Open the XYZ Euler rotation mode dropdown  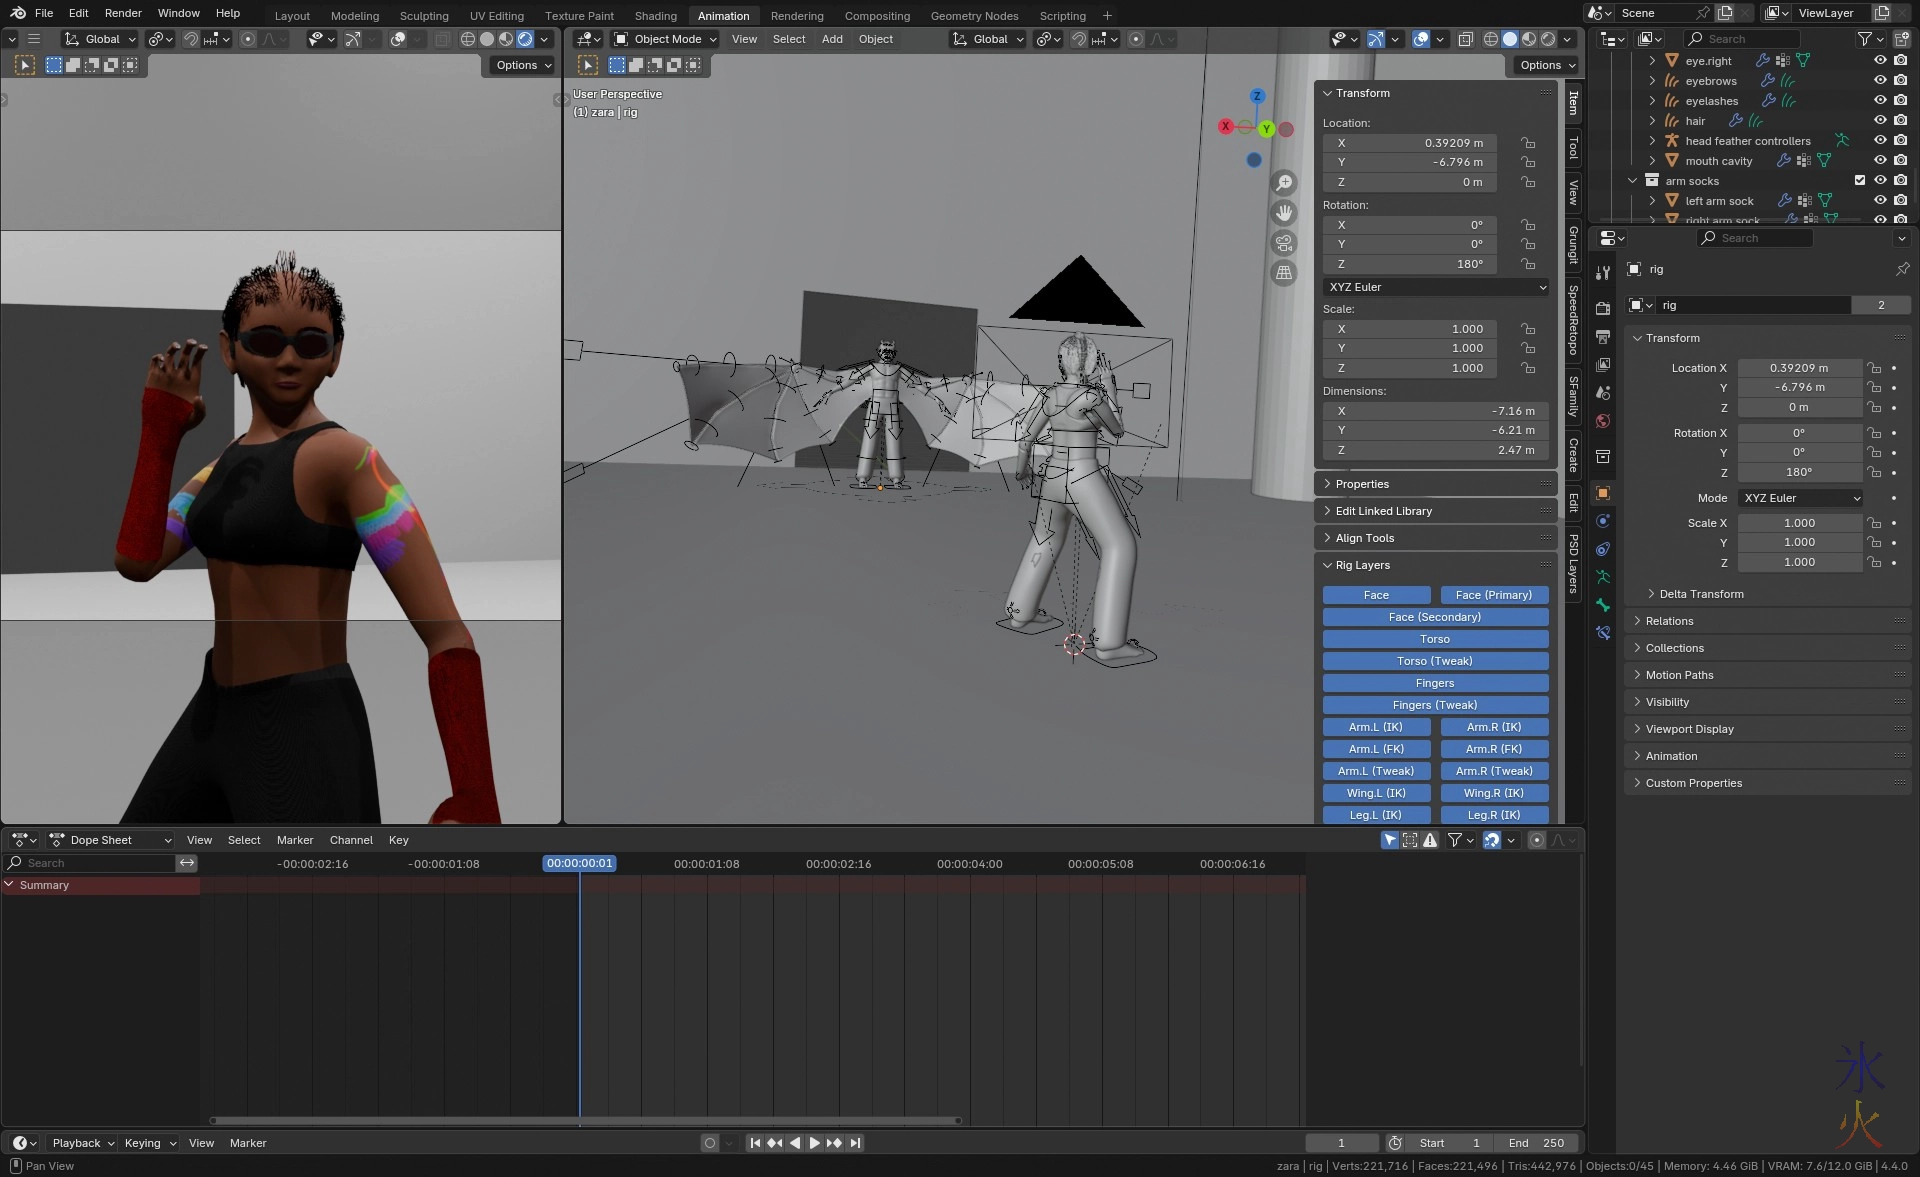click(x=1436, y=287)
